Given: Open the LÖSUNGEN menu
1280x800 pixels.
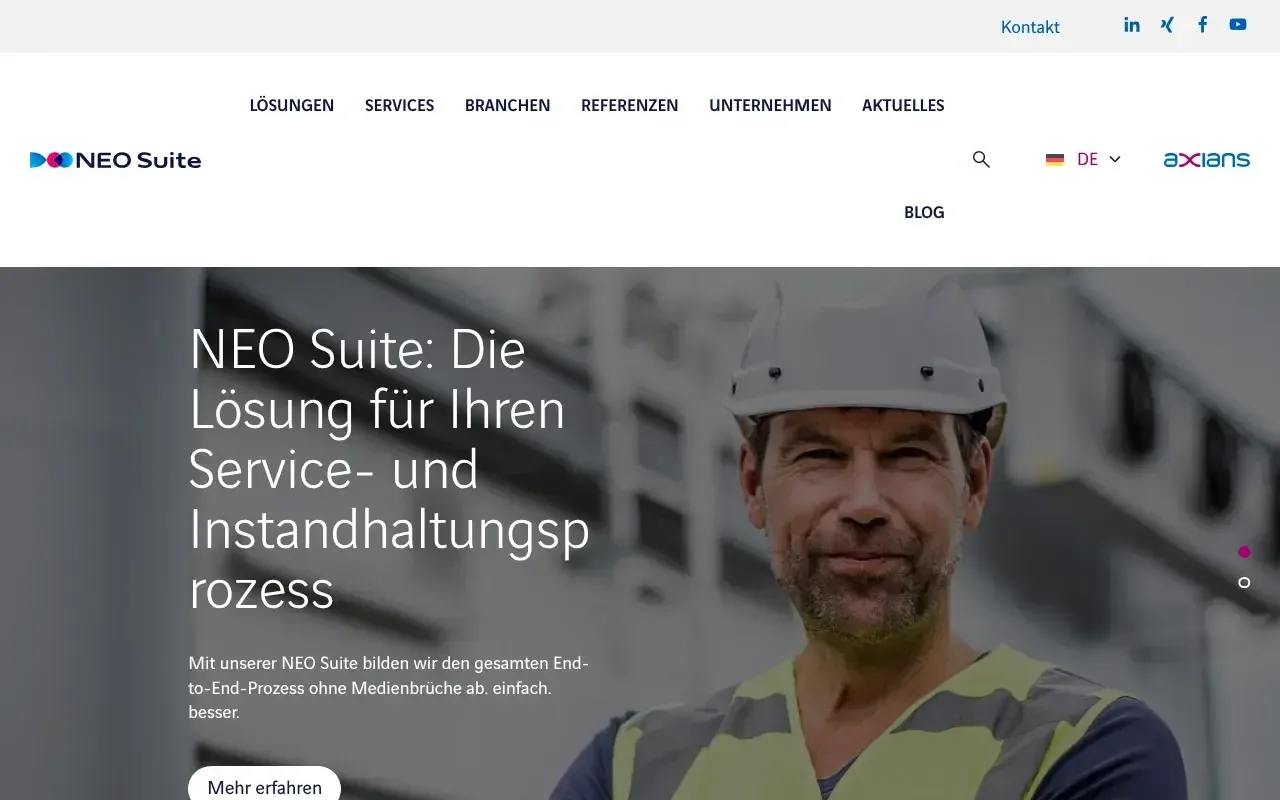Looking at the screenshot, I should pyautogui.click(x=292, y=105).
